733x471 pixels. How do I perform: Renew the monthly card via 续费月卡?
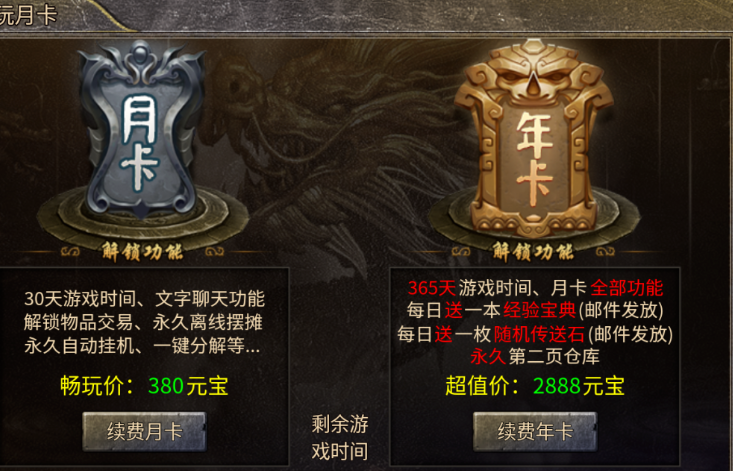pos(144,431)
